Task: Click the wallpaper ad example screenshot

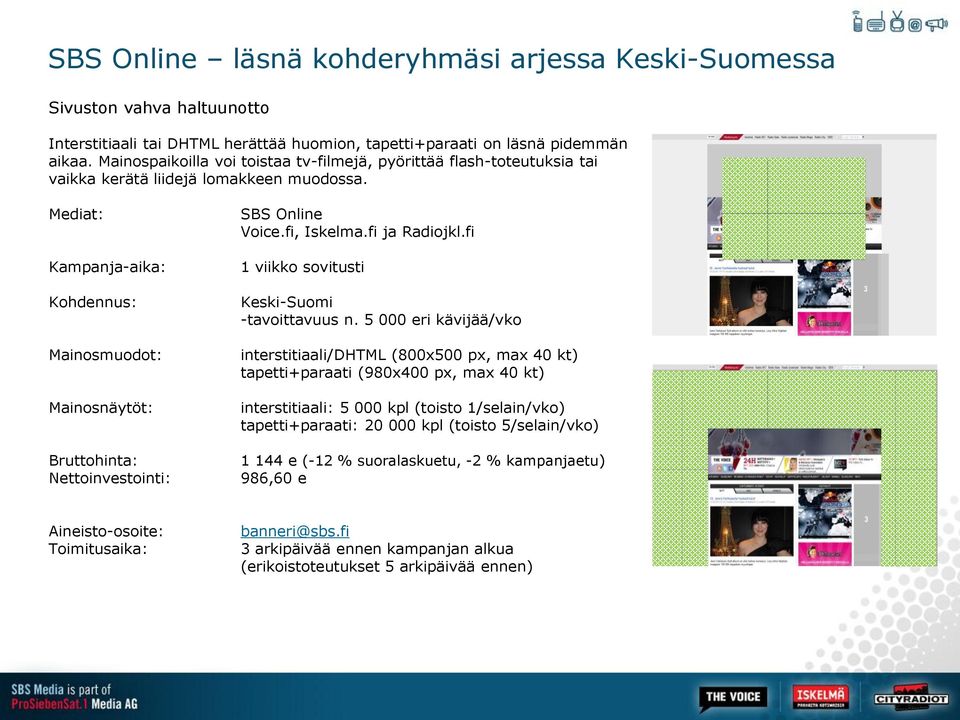Action: click(794, 465)
